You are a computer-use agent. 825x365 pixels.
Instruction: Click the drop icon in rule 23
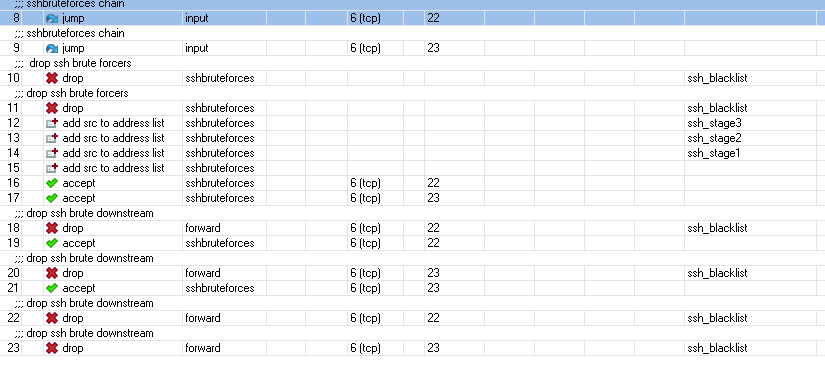52,348
